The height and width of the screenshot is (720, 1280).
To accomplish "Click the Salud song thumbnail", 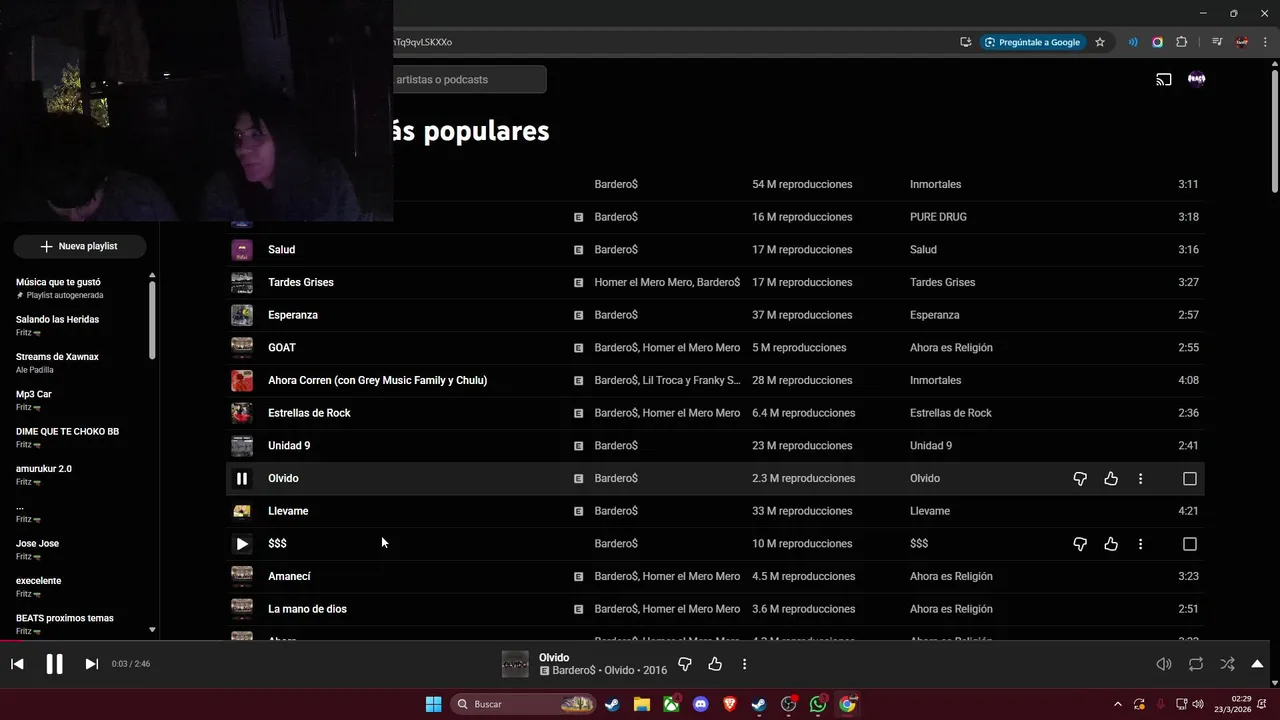I will click(242, 250).
